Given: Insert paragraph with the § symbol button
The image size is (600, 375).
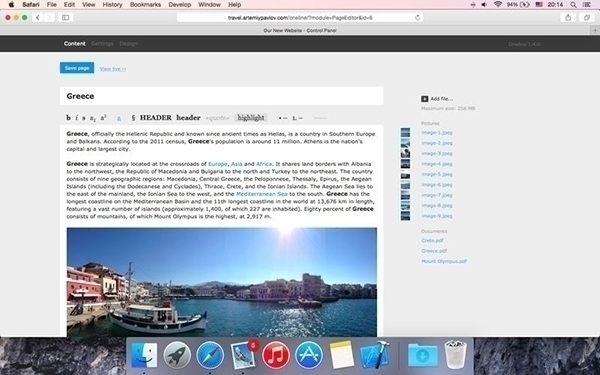Looking at the screenshot, I should pyautogui.click(x=133, y=118).
